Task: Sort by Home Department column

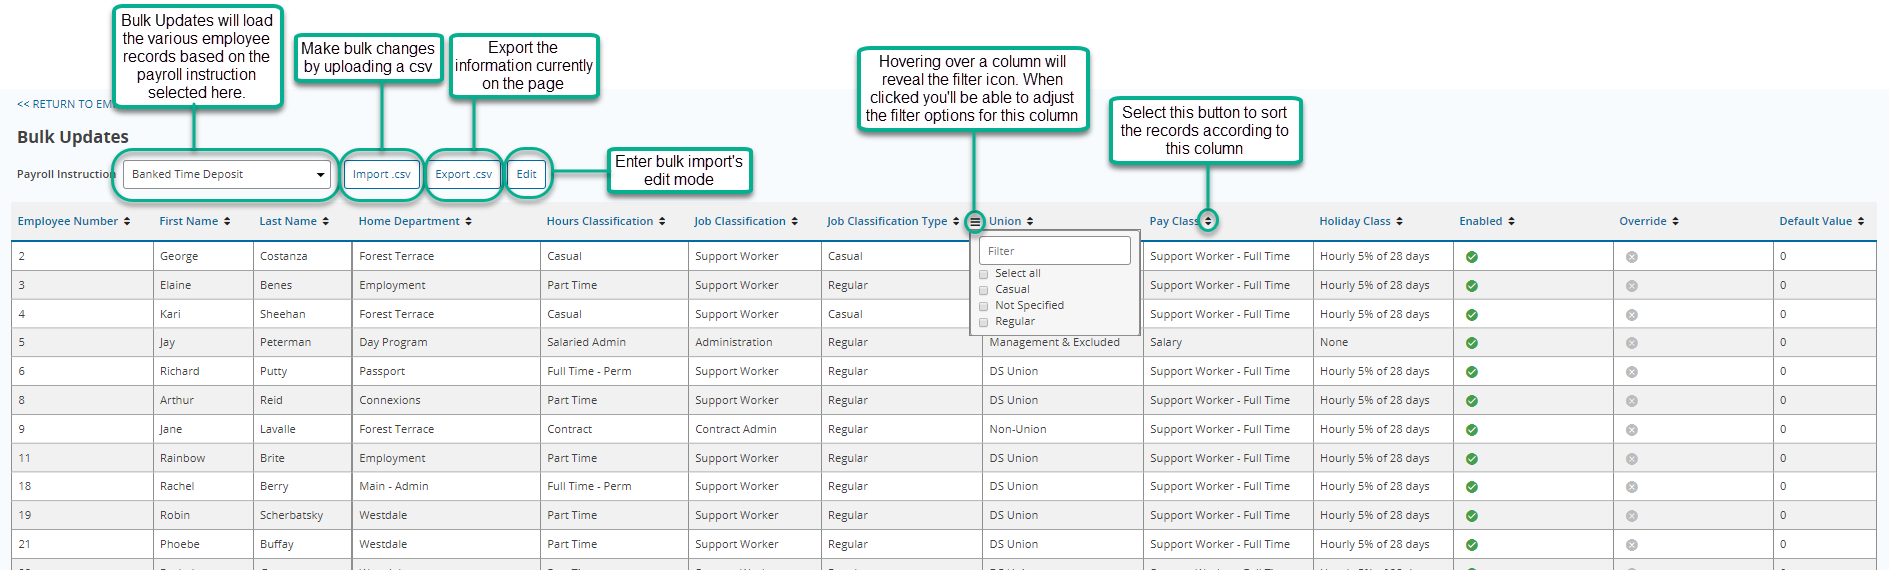Action: pyautogui.click(x=468, y=222)
